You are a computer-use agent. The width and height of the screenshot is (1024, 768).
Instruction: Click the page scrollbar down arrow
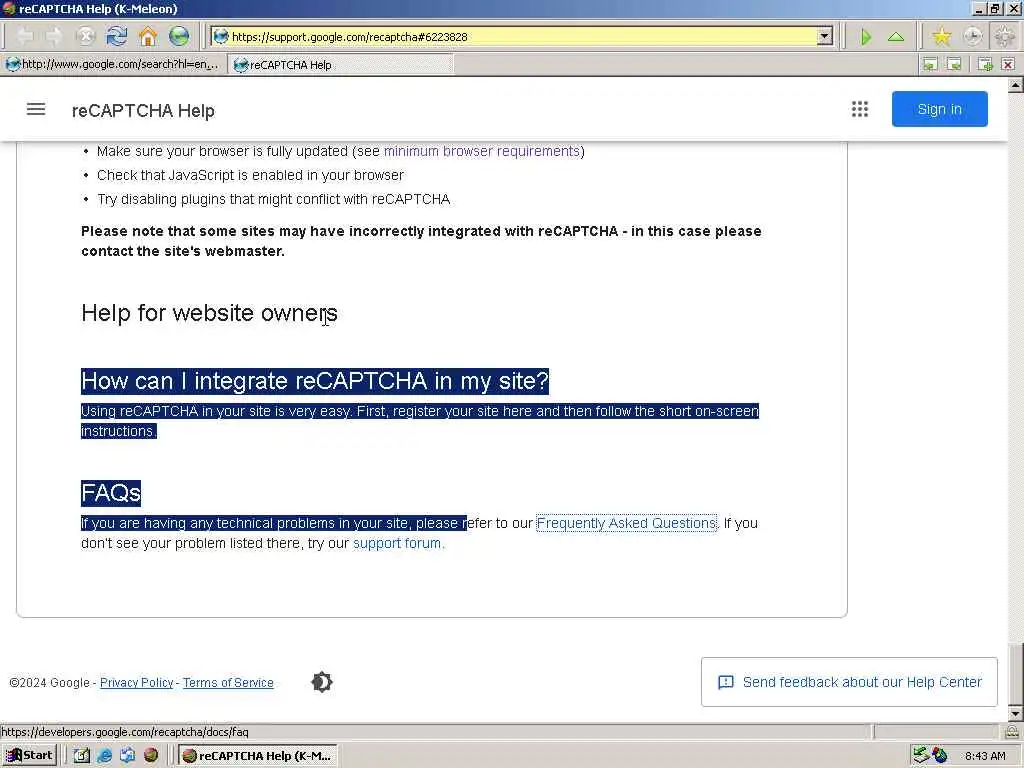click(1016, 713)
